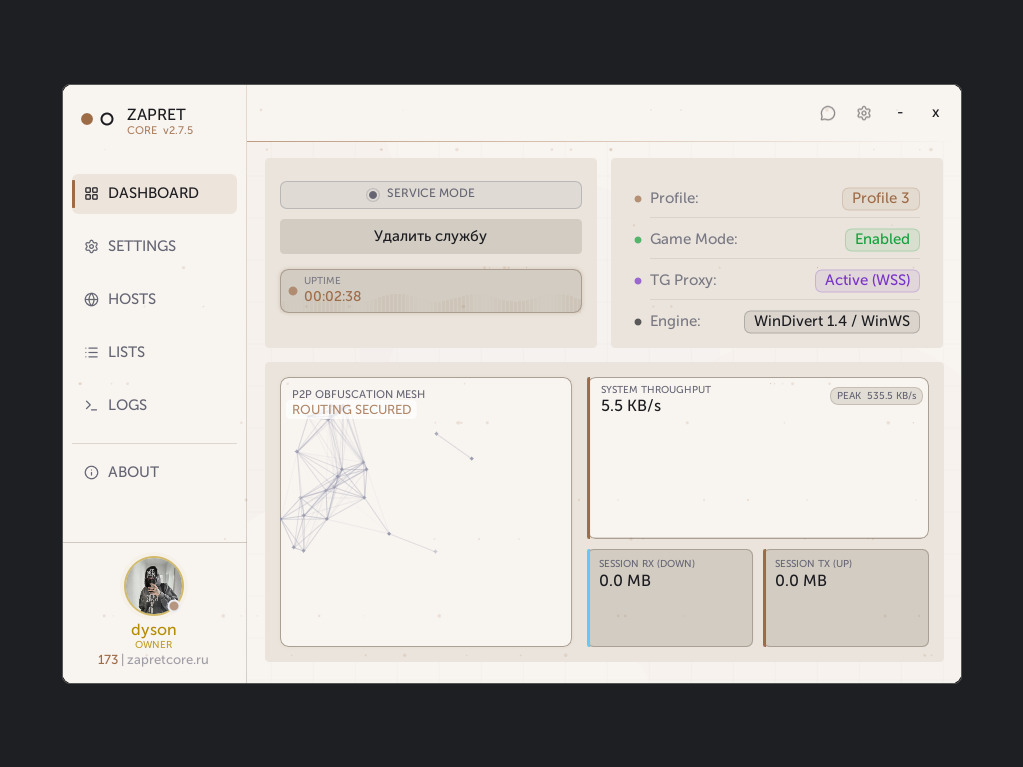Image resolution: width=1023 pixels, height=767 pixels.
Task: Click the Profile: row label
Action: pyautogui.click(x=674, y=198)
